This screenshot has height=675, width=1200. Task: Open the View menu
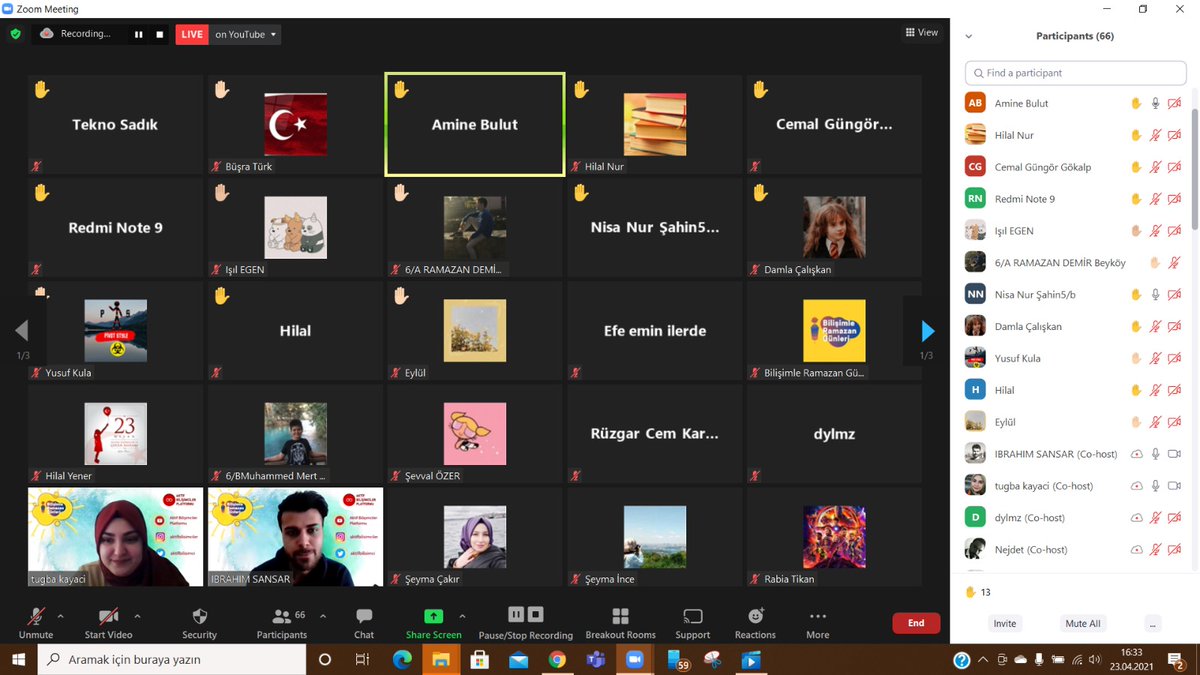coord(919,31)
